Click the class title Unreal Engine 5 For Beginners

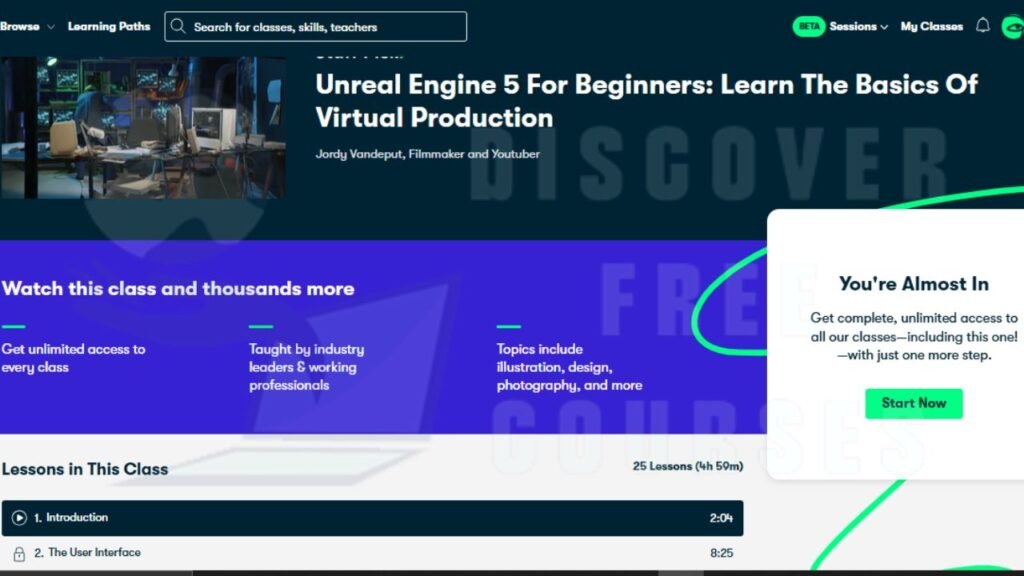click(647, 101)
